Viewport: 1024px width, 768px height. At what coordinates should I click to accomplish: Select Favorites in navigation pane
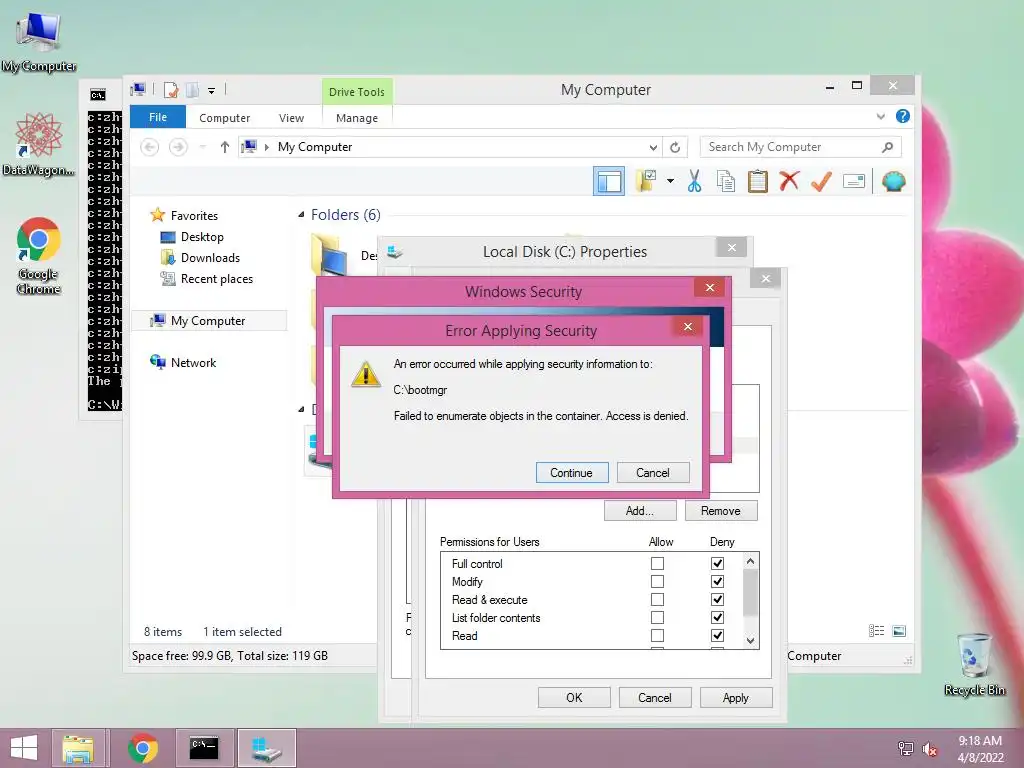click(x=194, y=216)
